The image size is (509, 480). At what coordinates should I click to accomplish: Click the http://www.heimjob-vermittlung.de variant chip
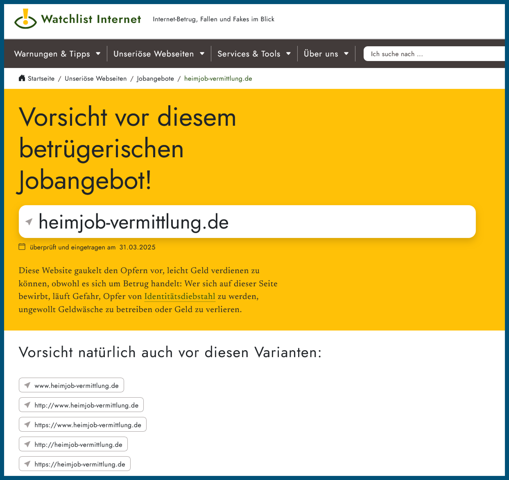(81, 405)
